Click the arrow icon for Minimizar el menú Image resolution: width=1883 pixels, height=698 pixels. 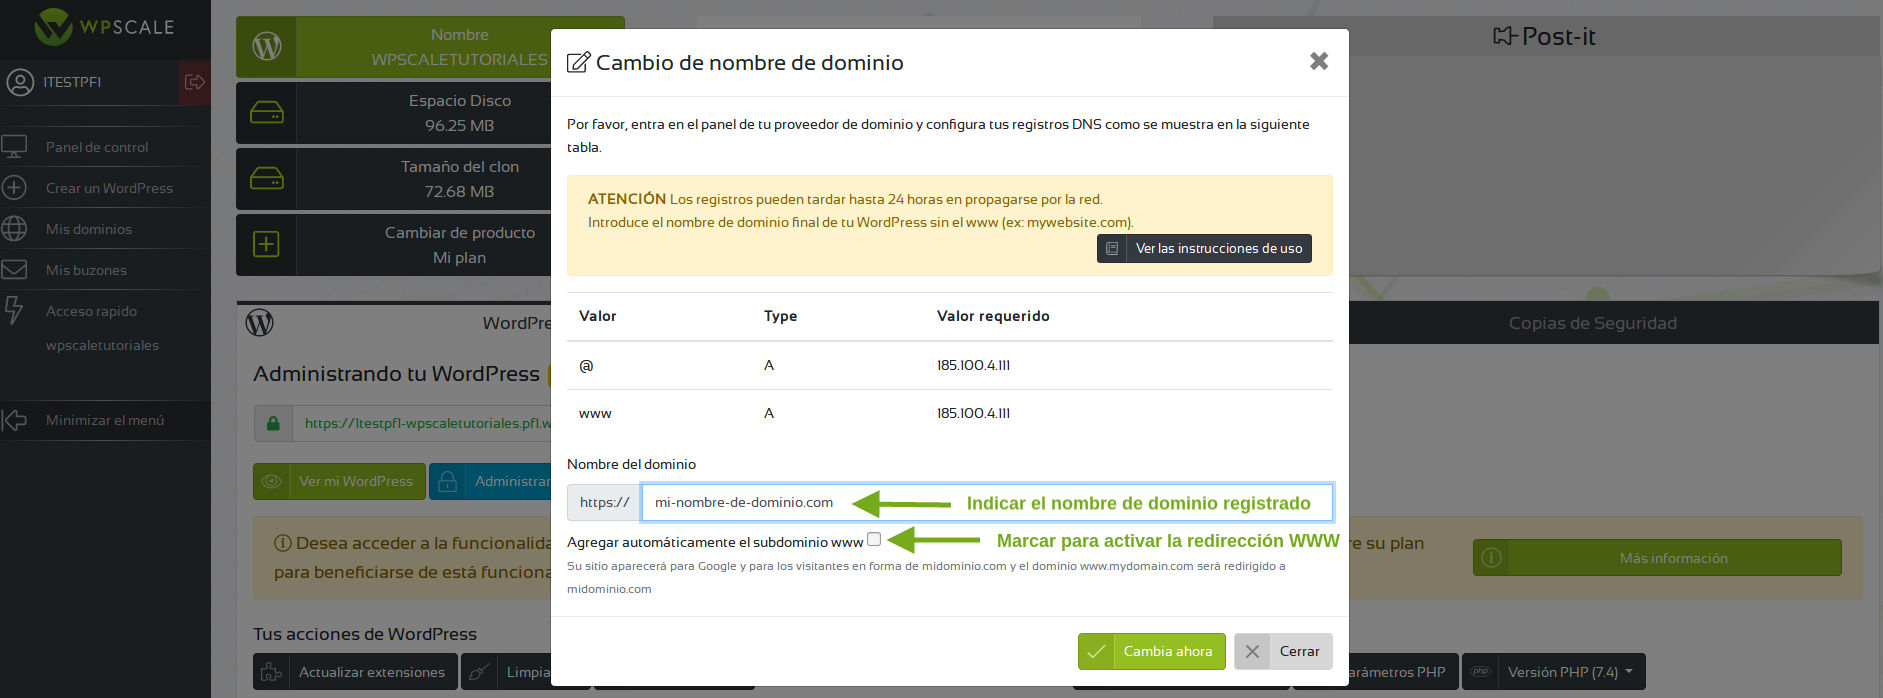click(x=14, y=420)
